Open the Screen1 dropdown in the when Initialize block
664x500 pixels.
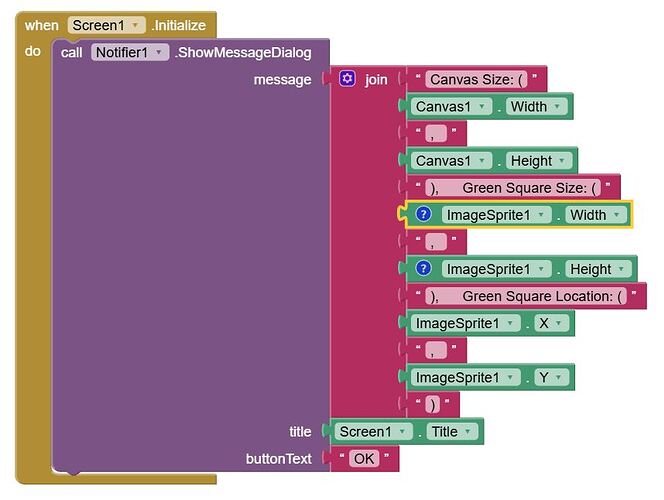tap(106, 25)
